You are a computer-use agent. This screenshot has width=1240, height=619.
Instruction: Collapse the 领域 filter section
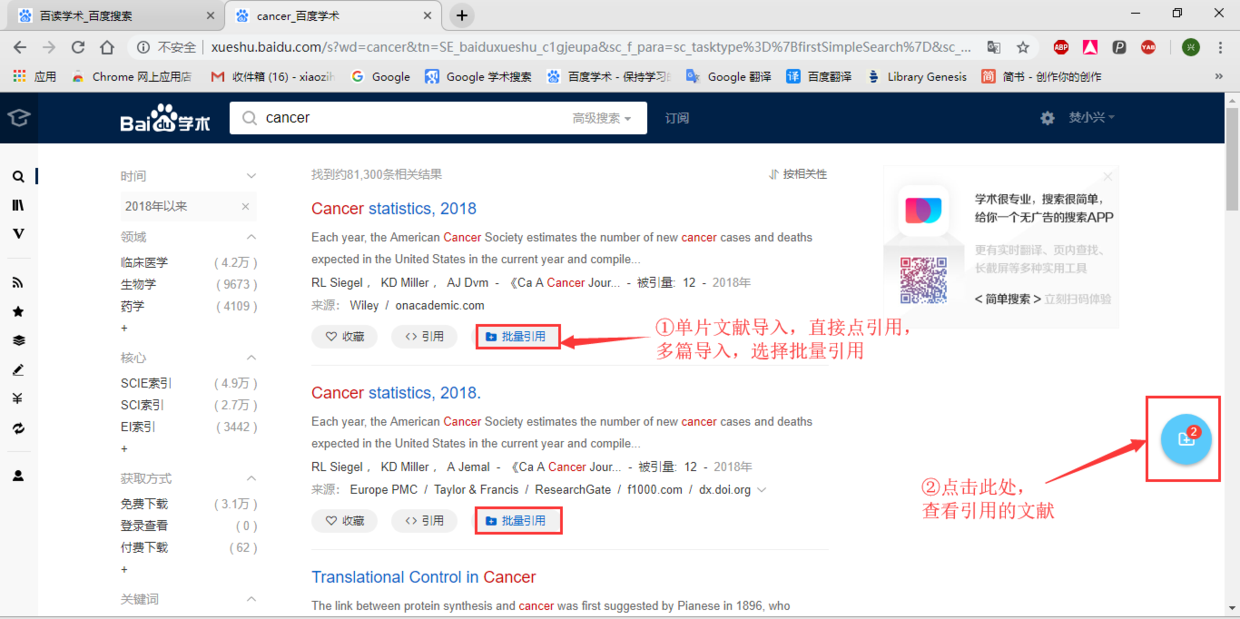pyautogui.click(x=251, y=237)
